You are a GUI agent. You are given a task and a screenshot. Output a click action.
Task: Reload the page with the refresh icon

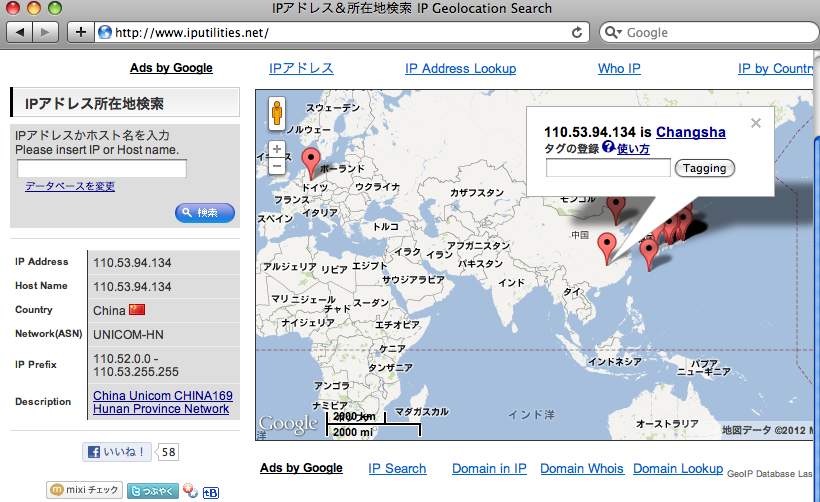coord(577,32)
